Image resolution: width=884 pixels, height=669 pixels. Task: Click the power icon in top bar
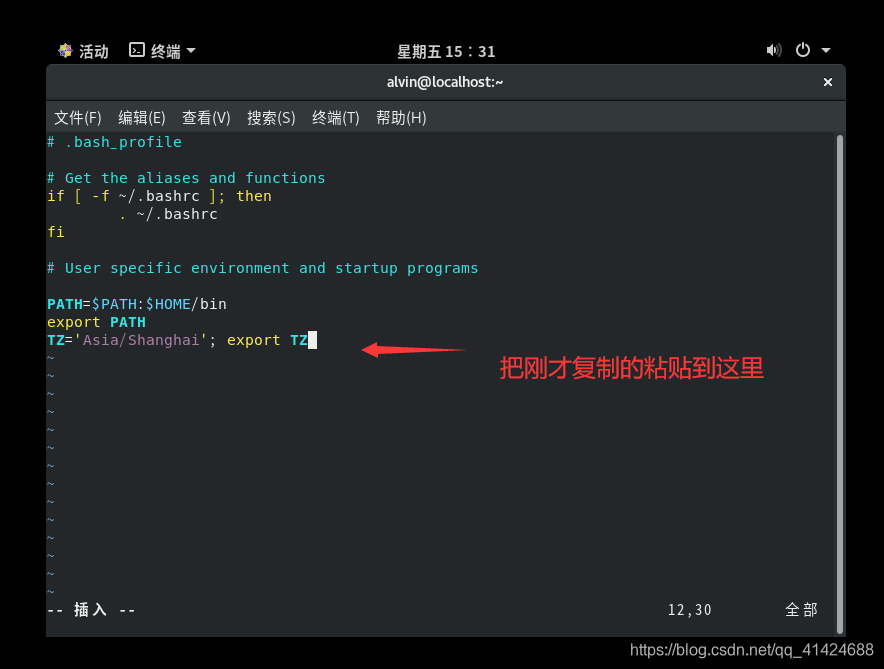point(803,50)
